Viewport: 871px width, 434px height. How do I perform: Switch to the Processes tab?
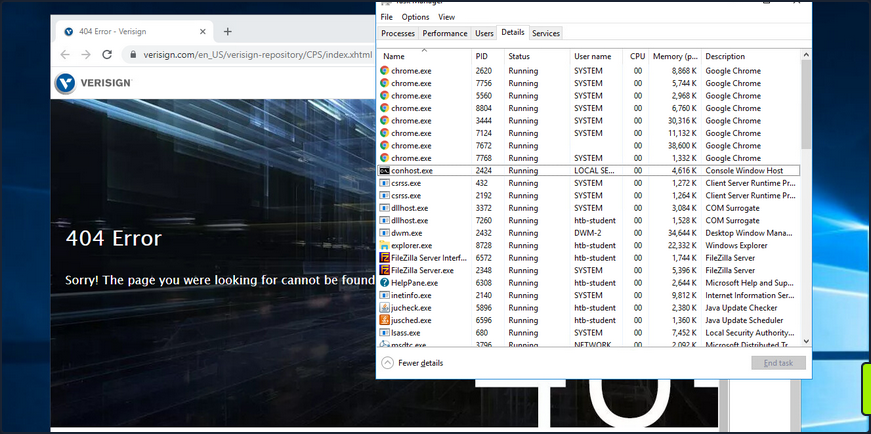point(398,33)
